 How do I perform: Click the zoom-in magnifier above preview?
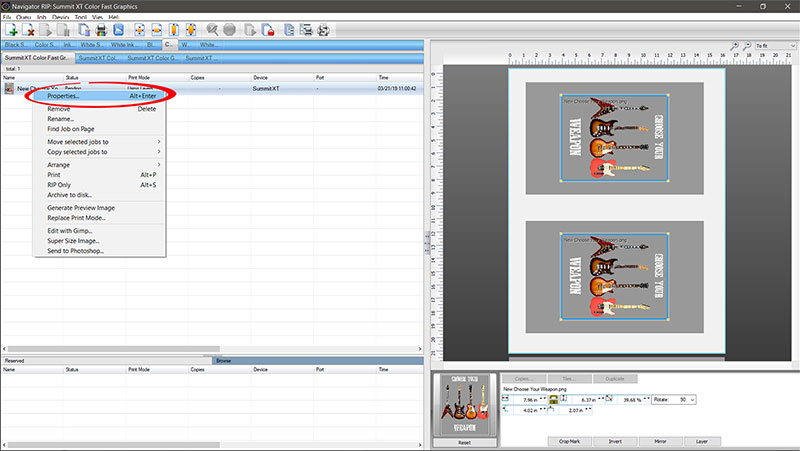pos(733,45)
